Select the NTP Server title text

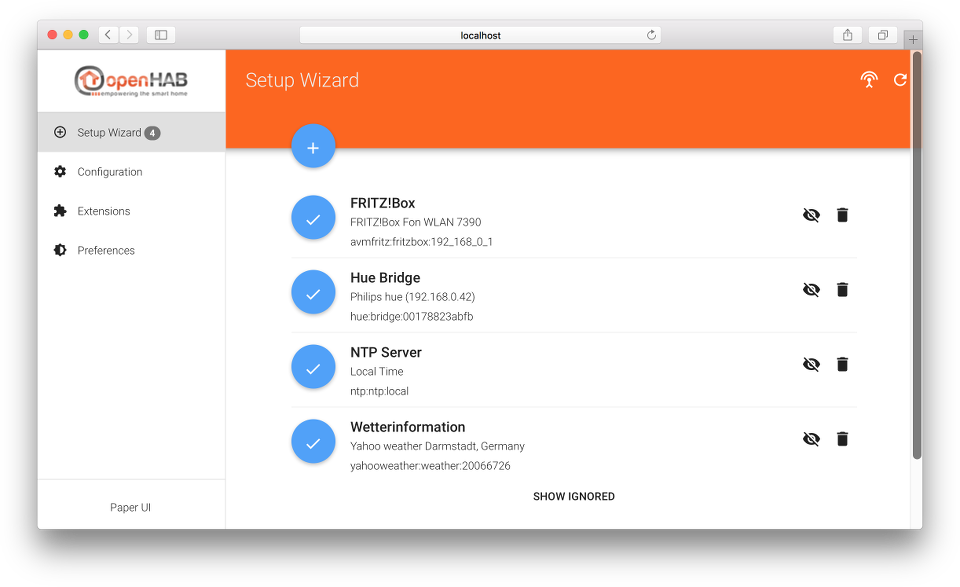(386, 353)
